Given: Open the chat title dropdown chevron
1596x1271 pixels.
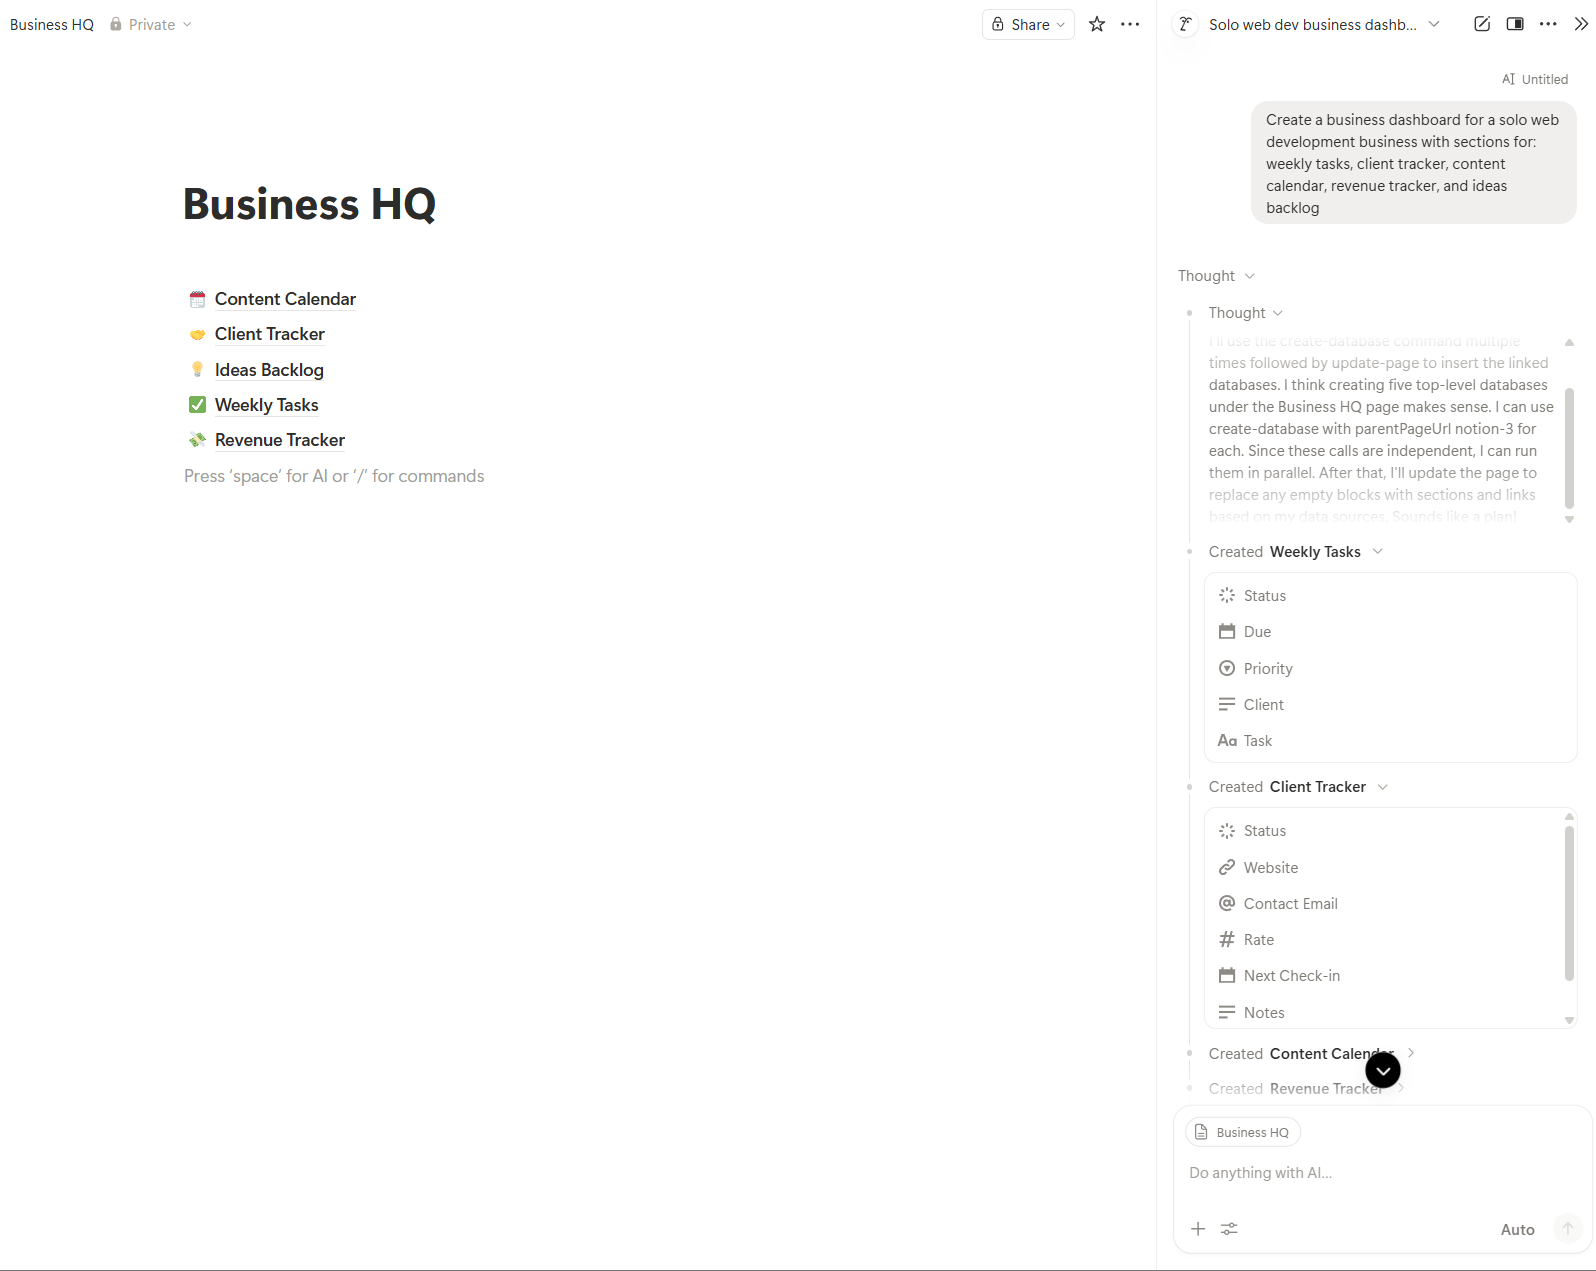Looking at the screenshot, I should 1434,24.
